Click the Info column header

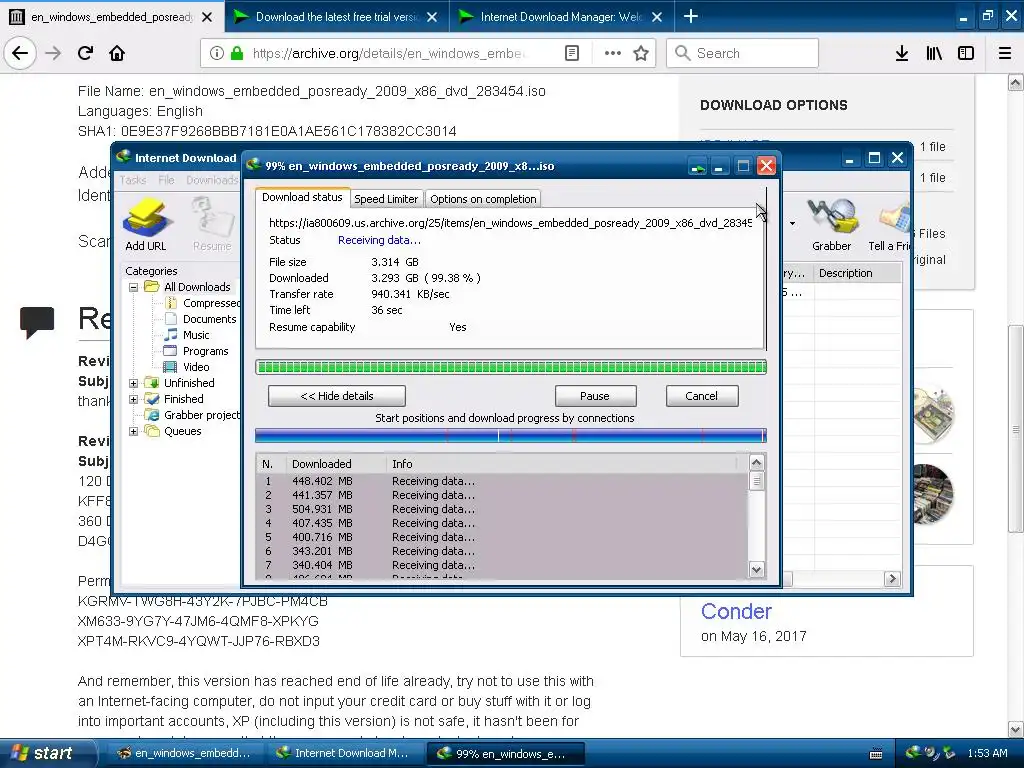click(562, 464)
